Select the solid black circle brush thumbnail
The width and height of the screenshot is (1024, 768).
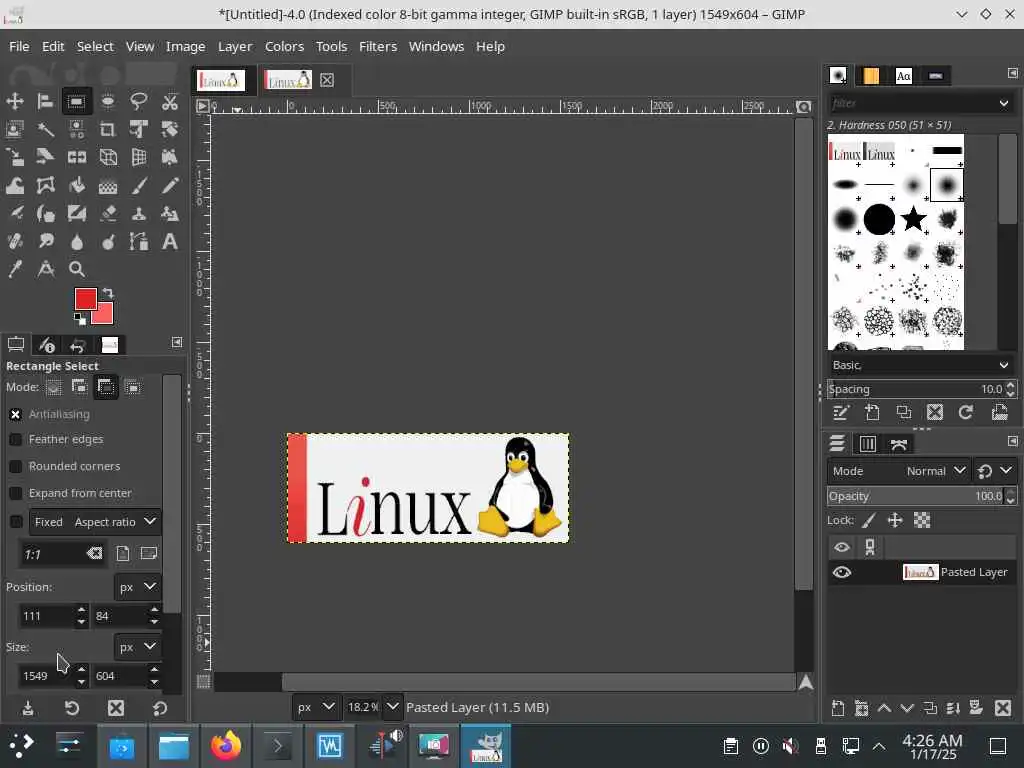879,219
